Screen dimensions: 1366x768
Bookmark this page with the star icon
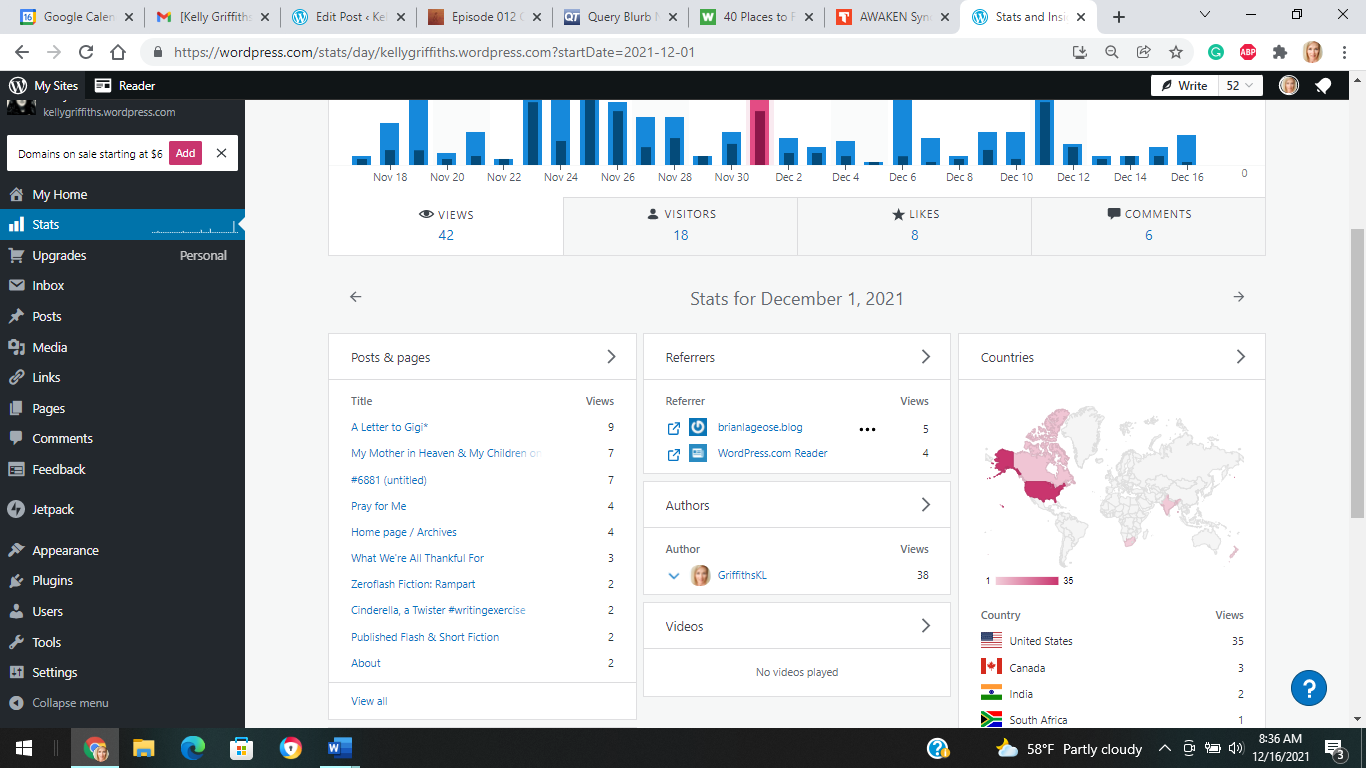click(x=1176, y=52)
